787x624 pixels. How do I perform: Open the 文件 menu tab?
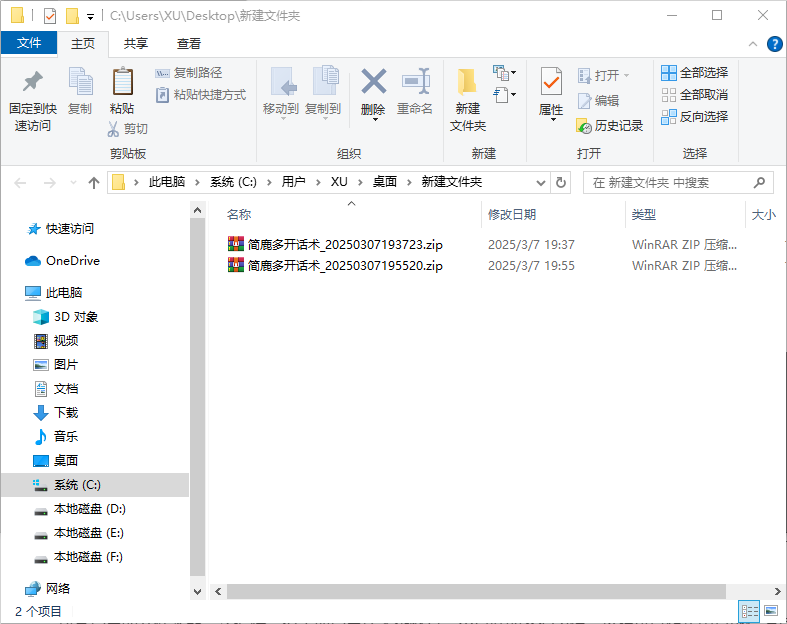point(29,43)
